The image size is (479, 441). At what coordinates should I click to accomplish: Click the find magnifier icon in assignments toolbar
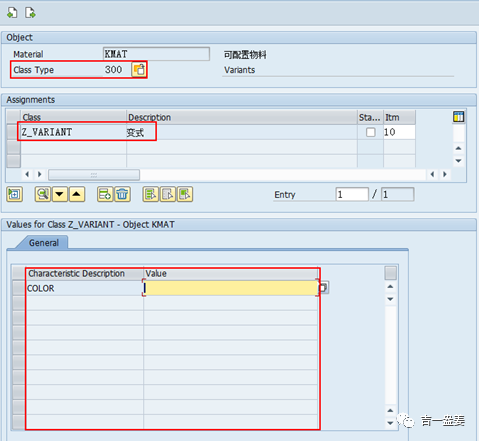coord(43,194)
